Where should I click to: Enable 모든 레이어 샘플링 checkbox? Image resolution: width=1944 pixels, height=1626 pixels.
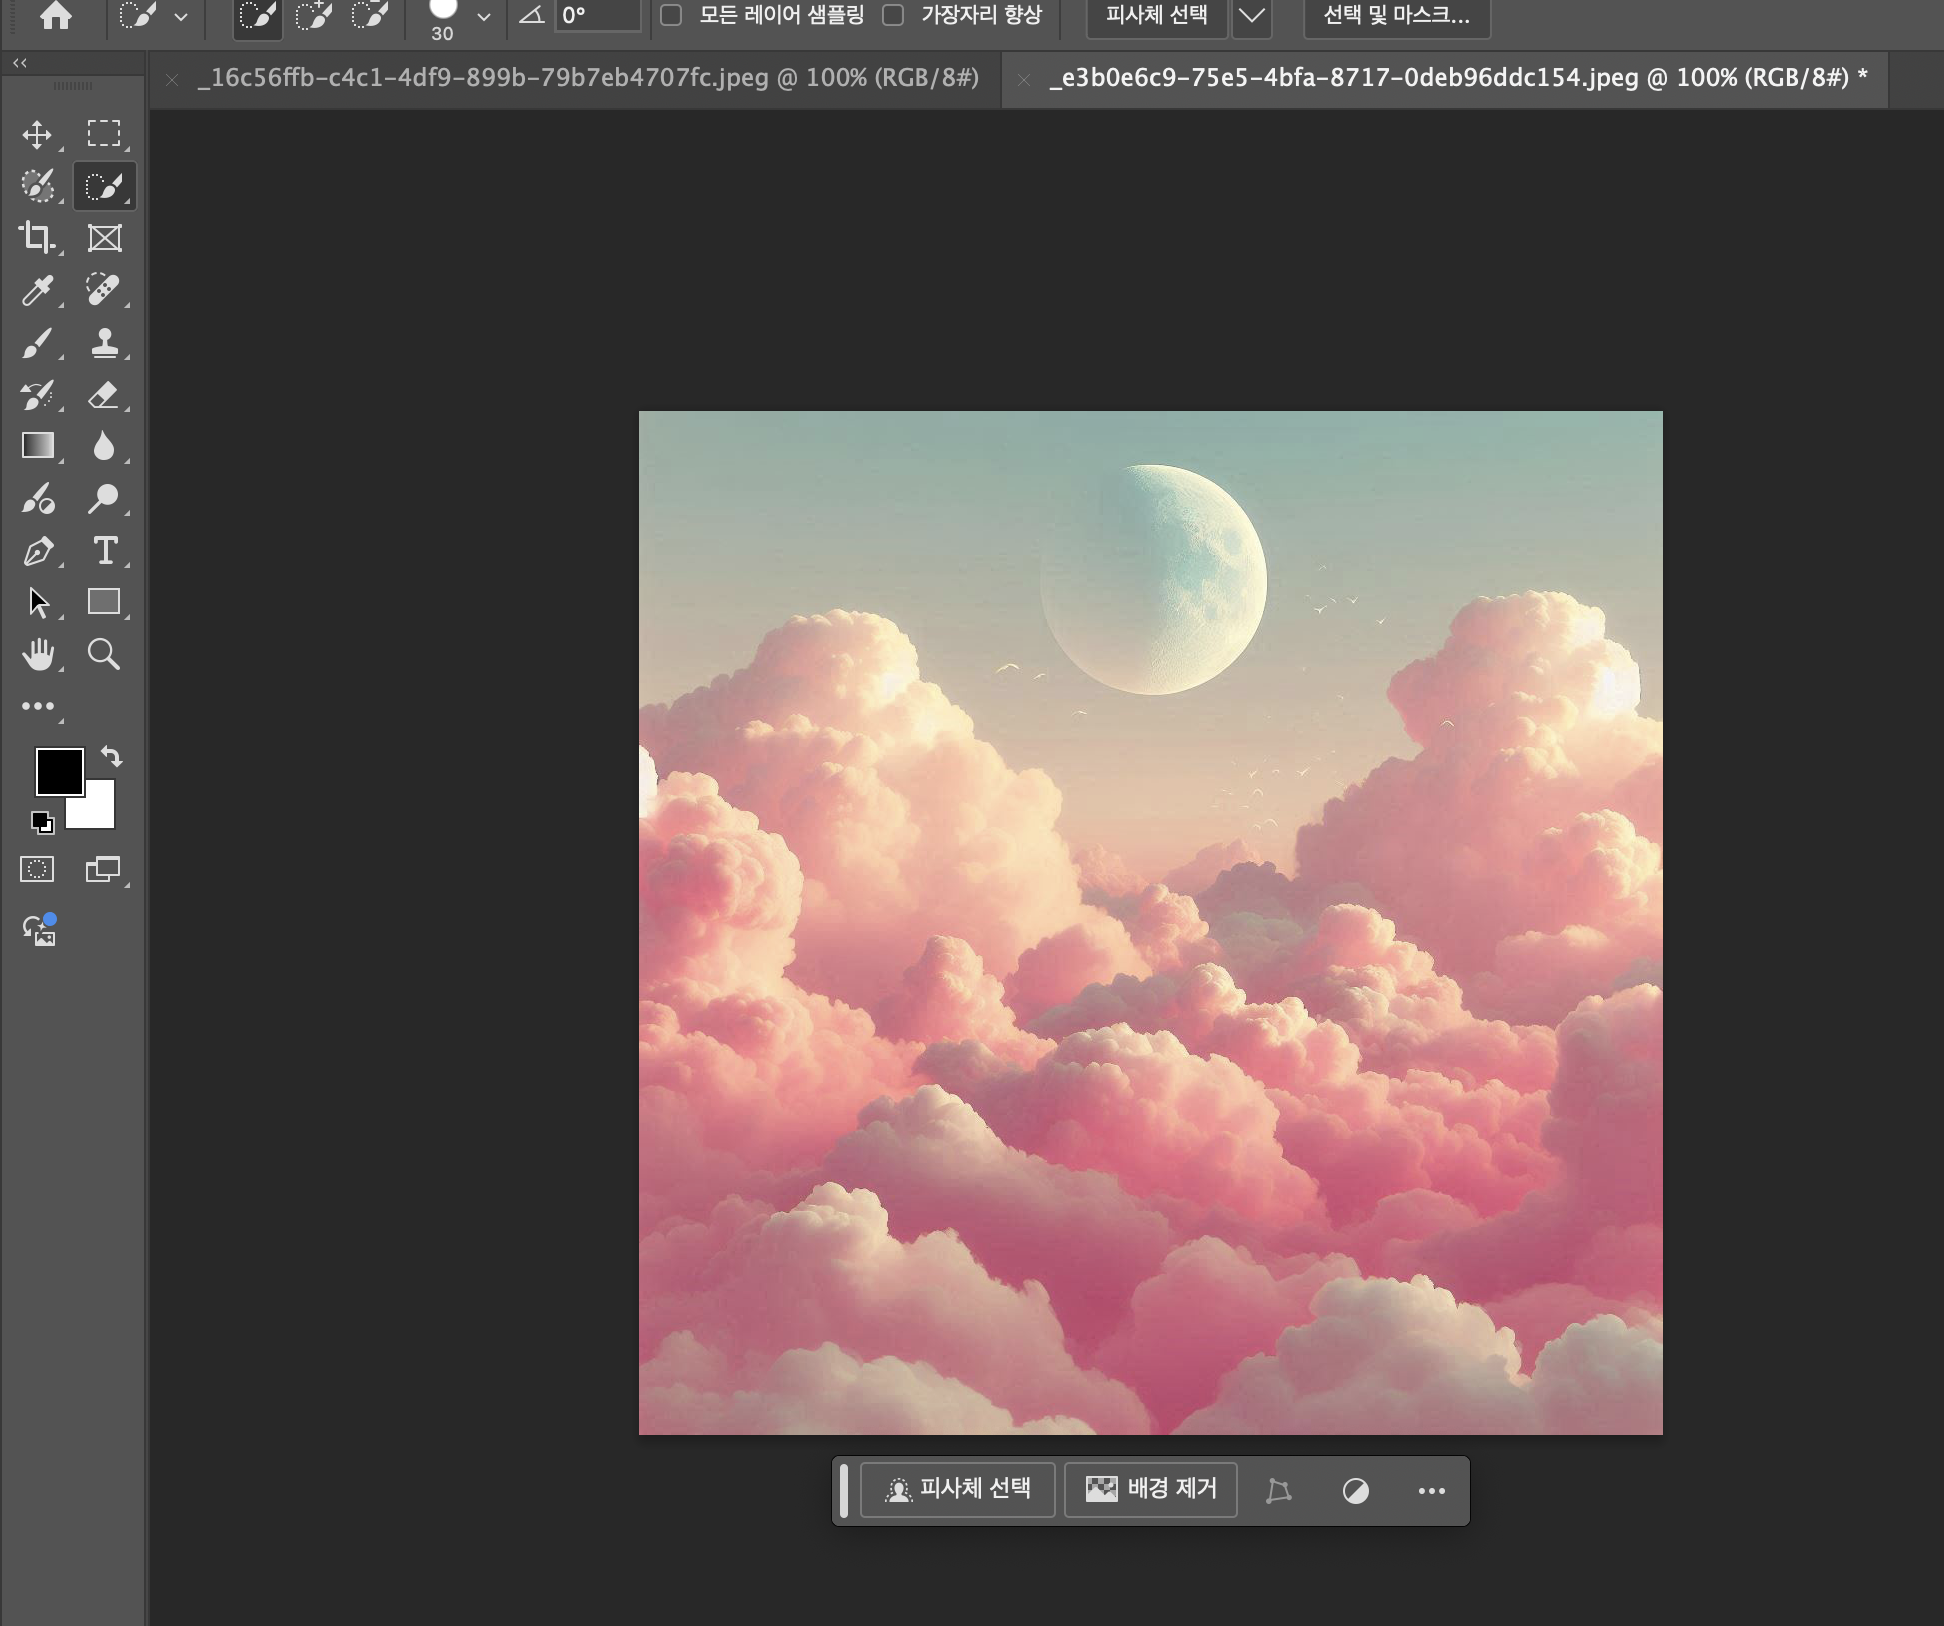(x=672, y=15)
